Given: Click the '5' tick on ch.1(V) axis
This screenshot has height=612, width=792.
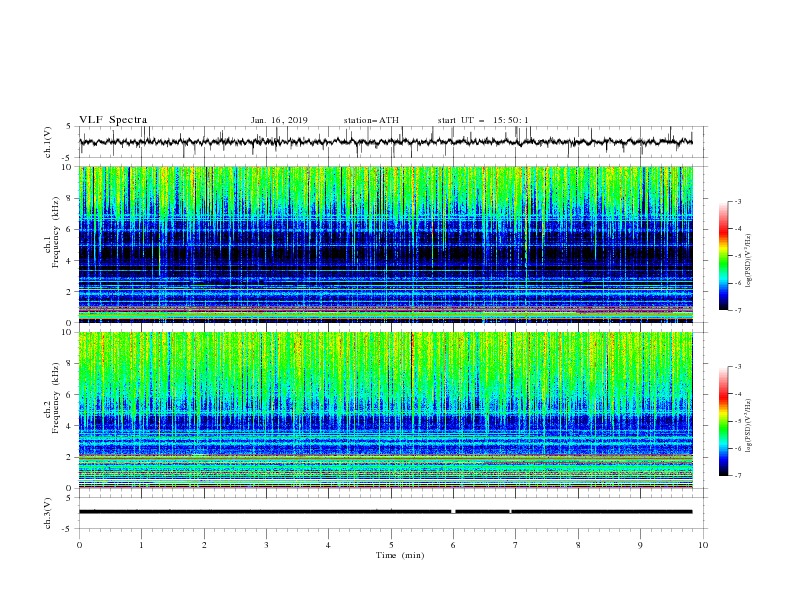Looking at the screenshot, I should pyautogui.click(x=70, y=126).
